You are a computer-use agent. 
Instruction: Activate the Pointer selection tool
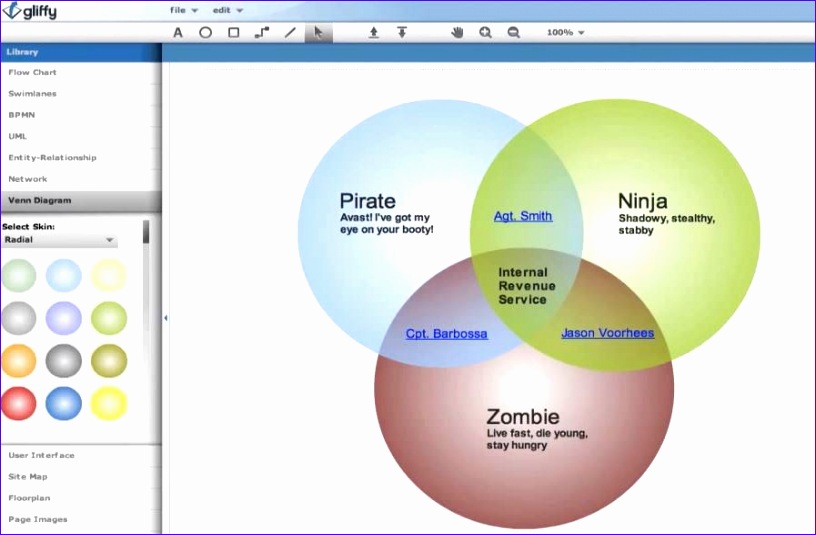[x=318, y=33]
